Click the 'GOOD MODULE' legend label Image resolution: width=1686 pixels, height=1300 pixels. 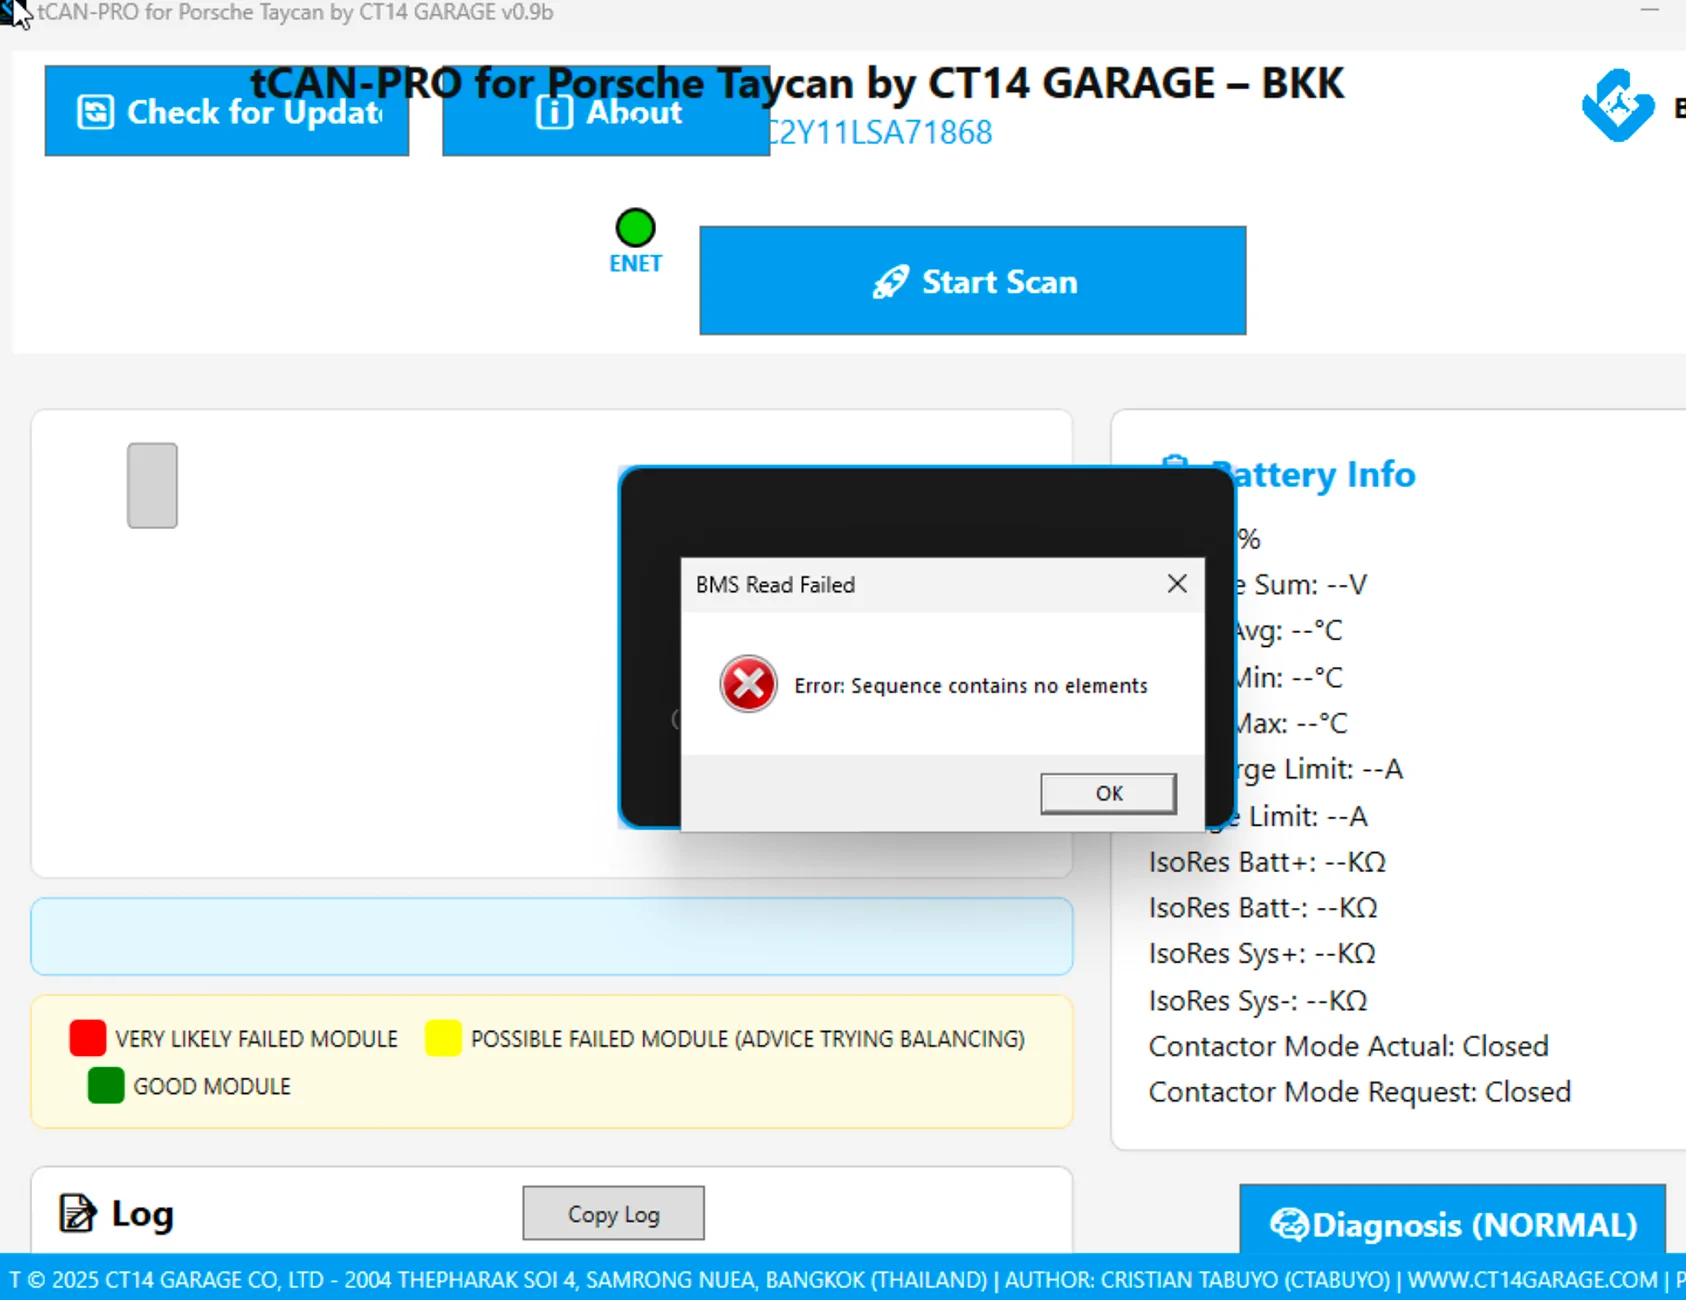(x=212, y=1086)
